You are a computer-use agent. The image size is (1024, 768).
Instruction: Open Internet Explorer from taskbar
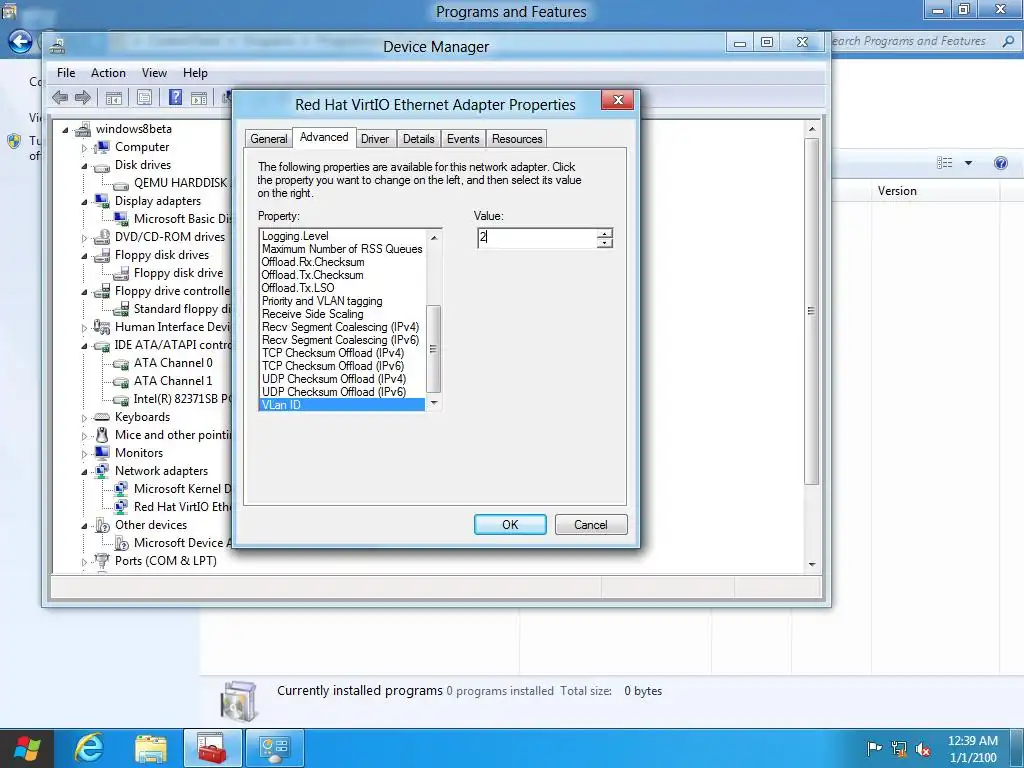coord(89,748)
